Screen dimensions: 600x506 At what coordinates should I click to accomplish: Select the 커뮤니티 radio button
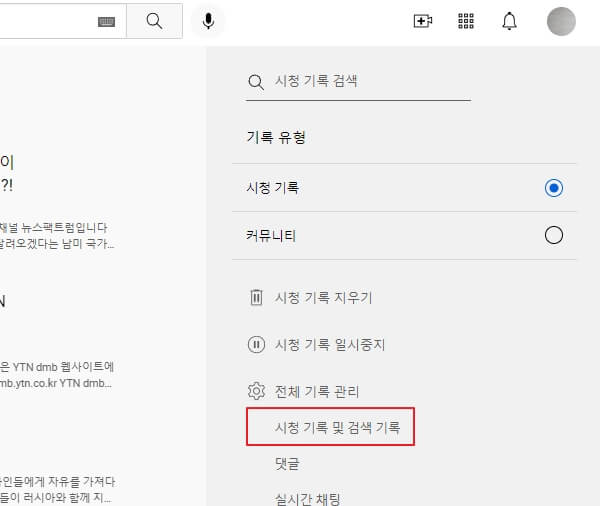tap(554, 235)
